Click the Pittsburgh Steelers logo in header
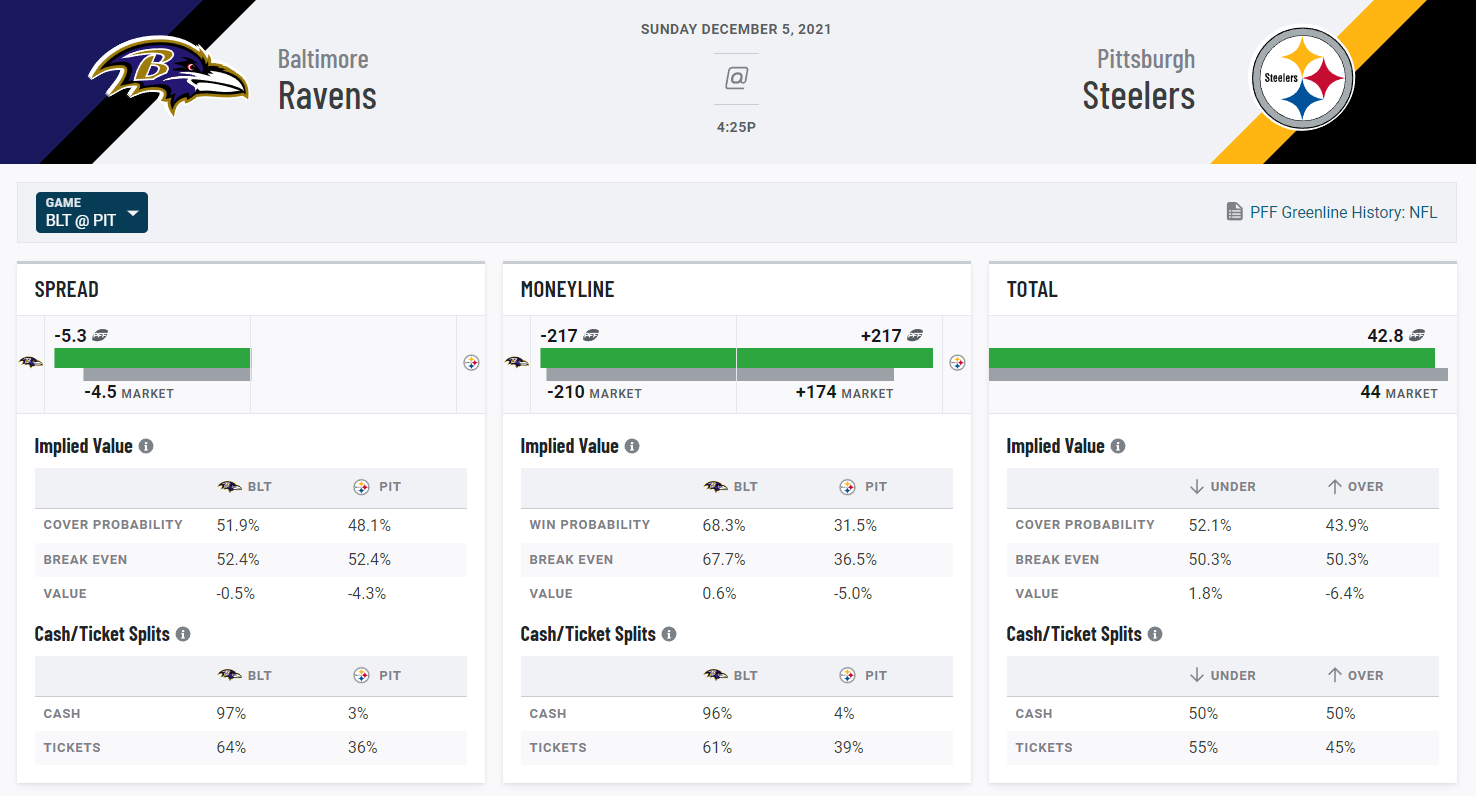This screenshot has width=1476, height=796. (1303, 78)
